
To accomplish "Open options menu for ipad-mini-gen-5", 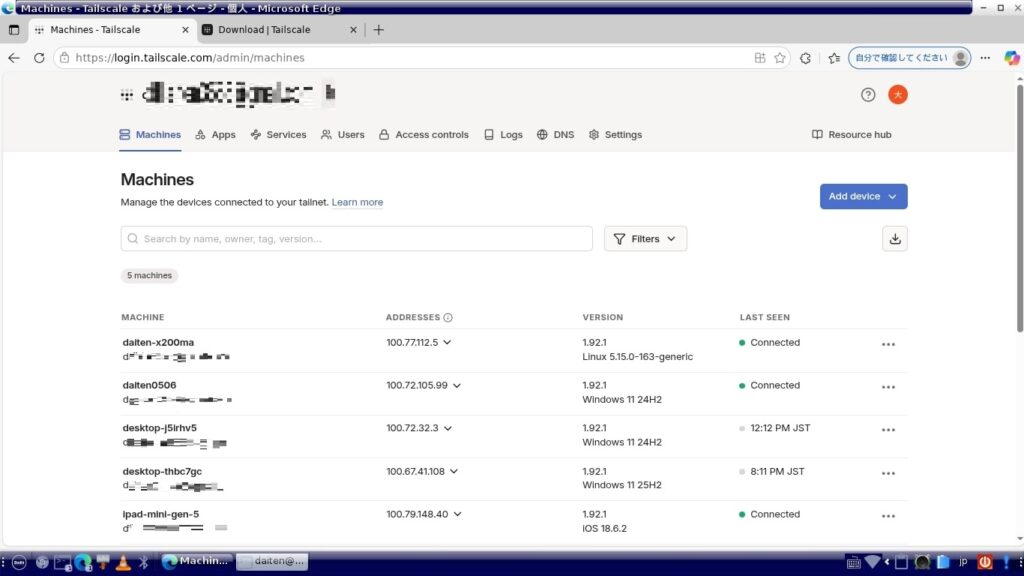I will coord(888,517).
